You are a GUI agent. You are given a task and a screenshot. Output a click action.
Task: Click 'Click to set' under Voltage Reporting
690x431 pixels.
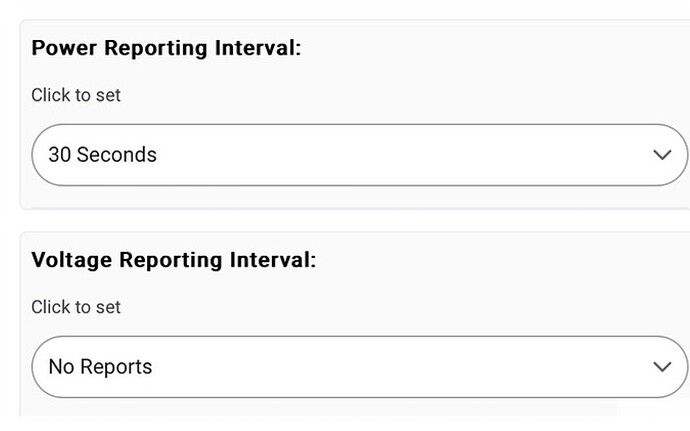76,307
